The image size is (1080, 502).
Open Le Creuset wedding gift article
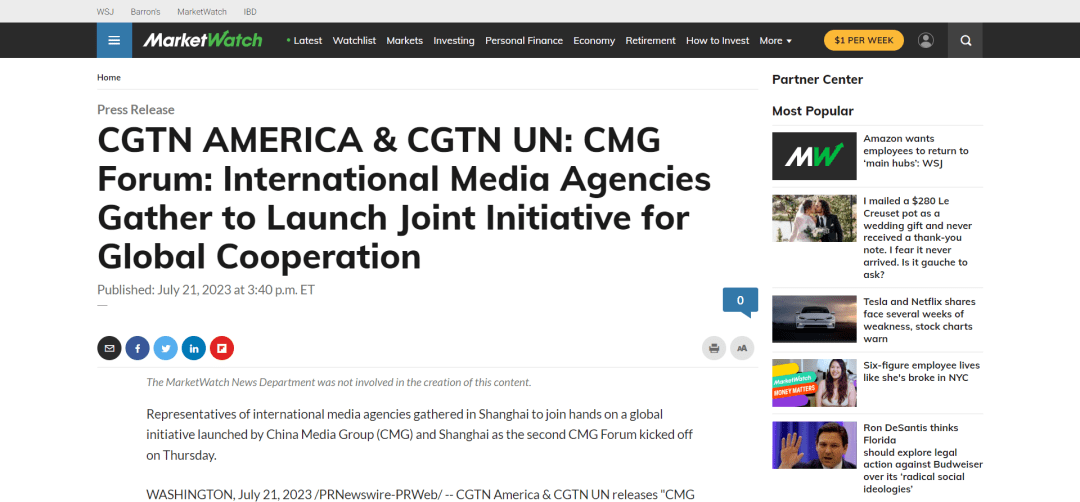[916, 238]
